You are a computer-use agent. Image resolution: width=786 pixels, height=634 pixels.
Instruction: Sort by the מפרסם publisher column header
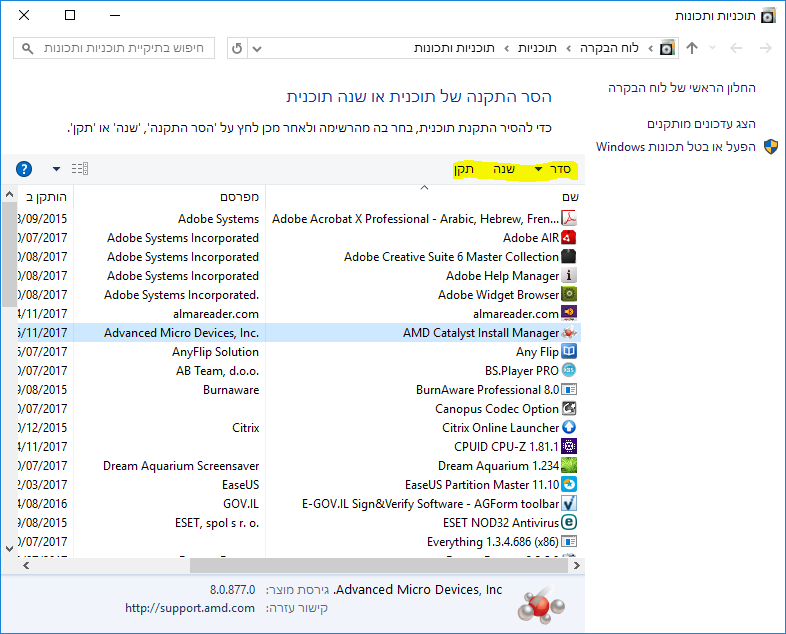169,197
